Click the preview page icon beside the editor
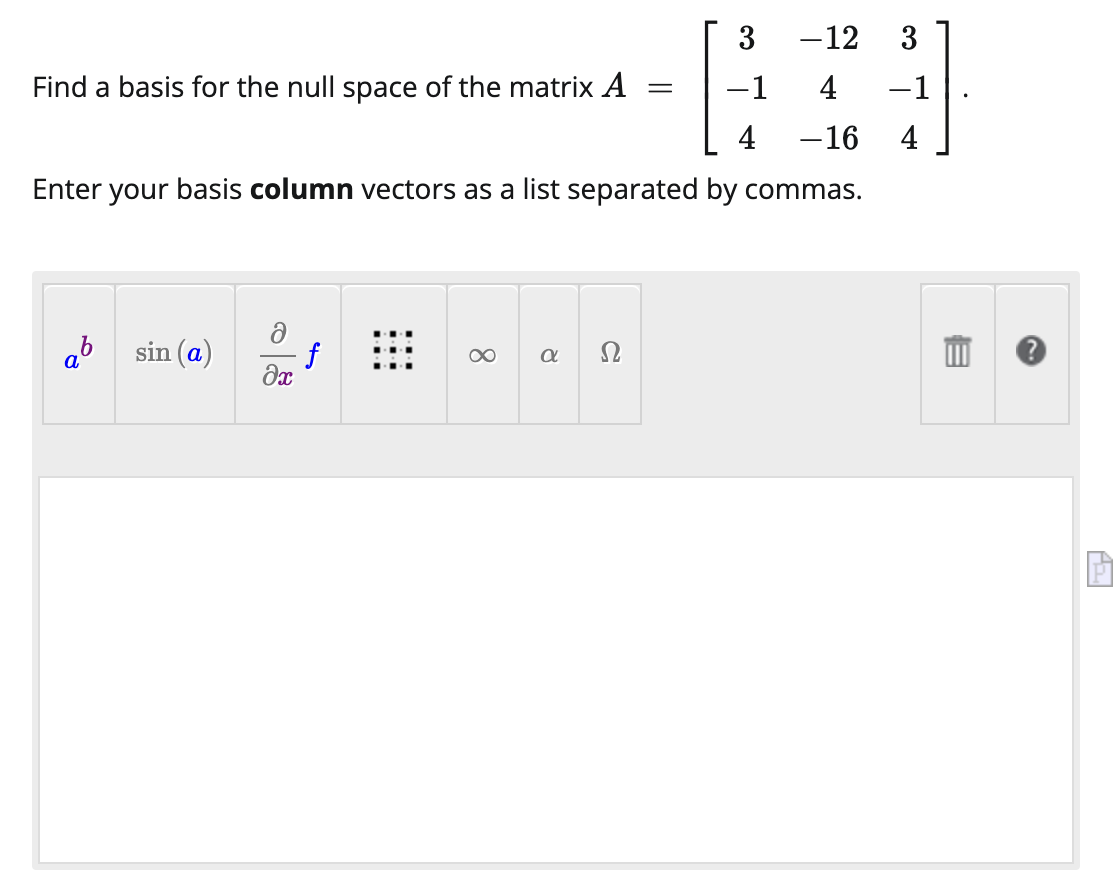This screenshot has height=892, width=1116. point(1098,568)
